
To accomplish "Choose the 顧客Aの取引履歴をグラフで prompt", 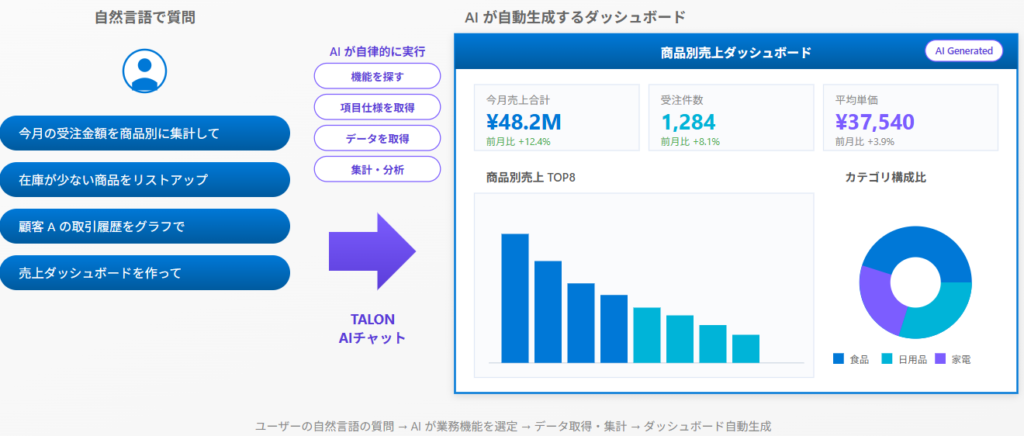I will tap(146, 226).
